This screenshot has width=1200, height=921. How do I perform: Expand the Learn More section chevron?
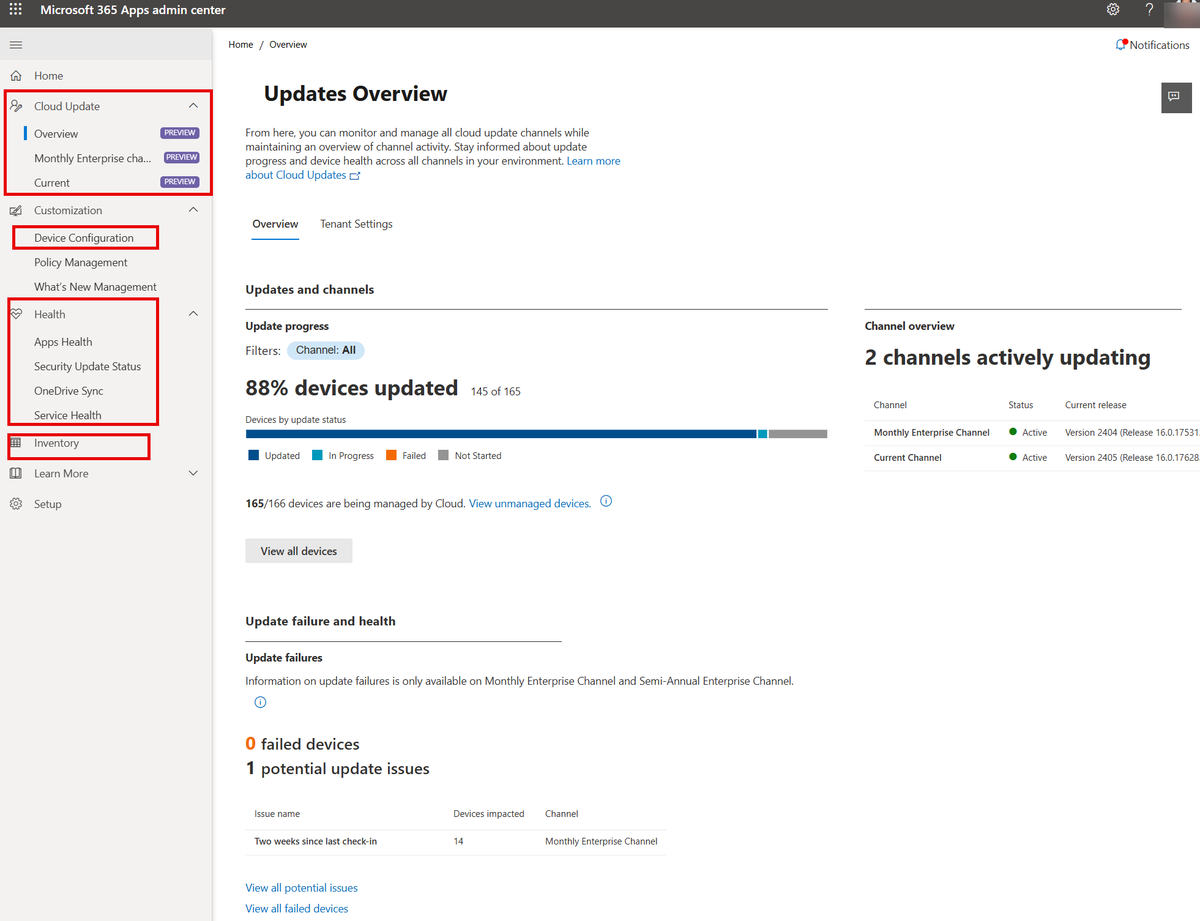tap(193, 474)
